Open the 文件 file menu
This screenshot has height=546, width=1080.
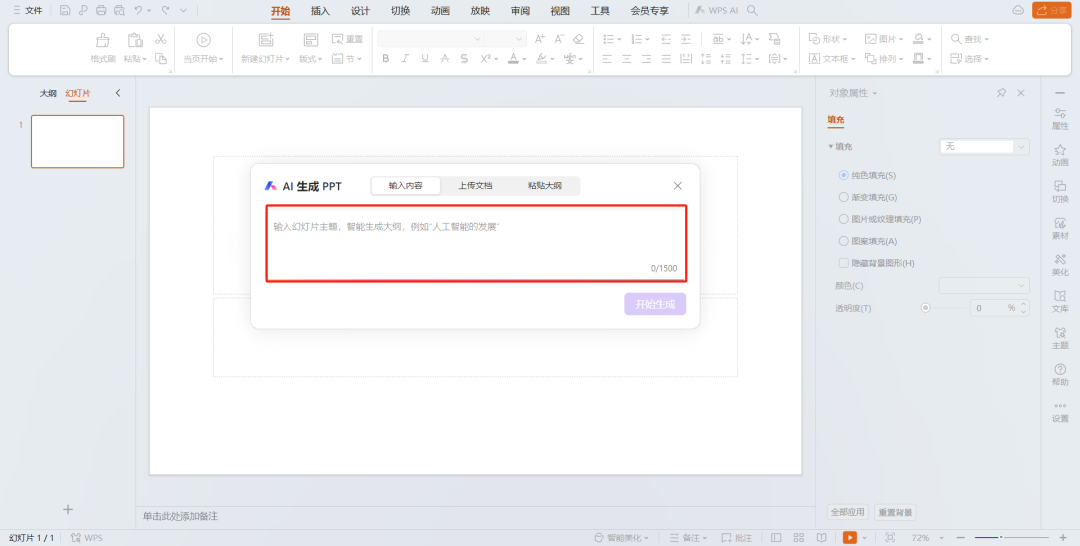[28, 10]
